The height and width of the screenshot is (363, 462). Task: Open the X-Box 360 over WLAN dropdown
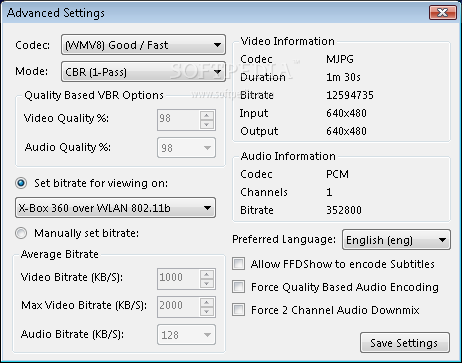pos(115,208)
